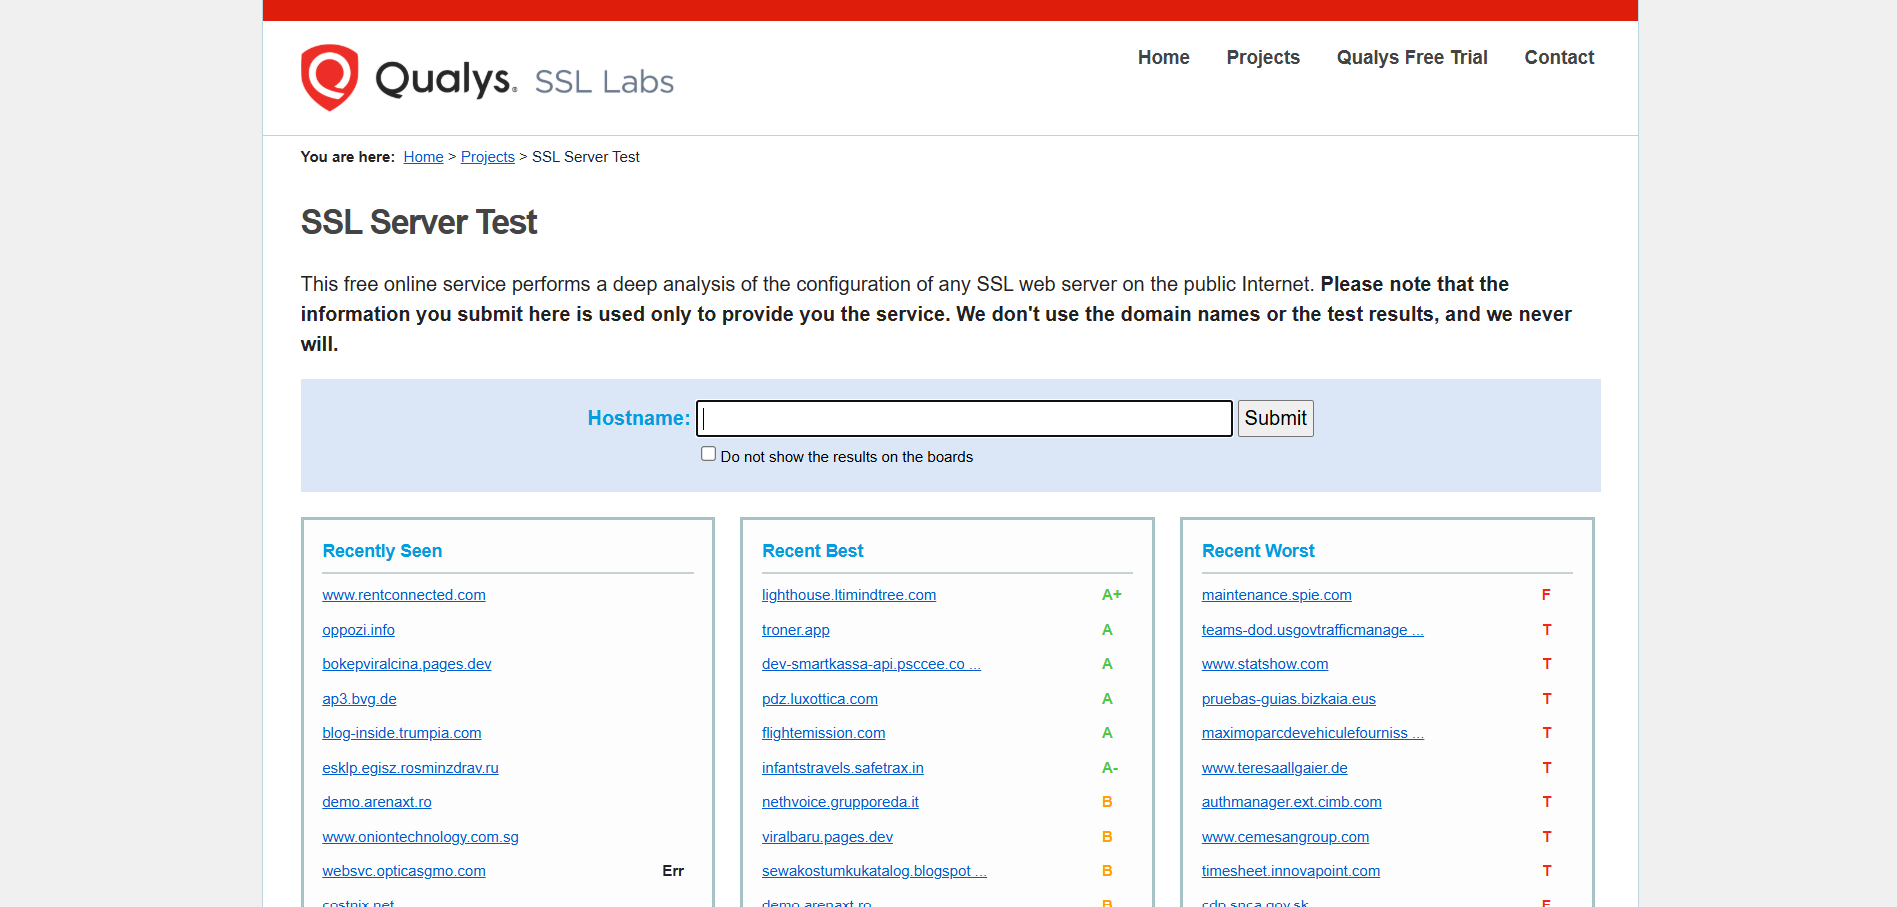This screenshot has height=907, width=1897.
Task: Open lighthouse.ltimindtree.com link
Action: pos(849,595)
